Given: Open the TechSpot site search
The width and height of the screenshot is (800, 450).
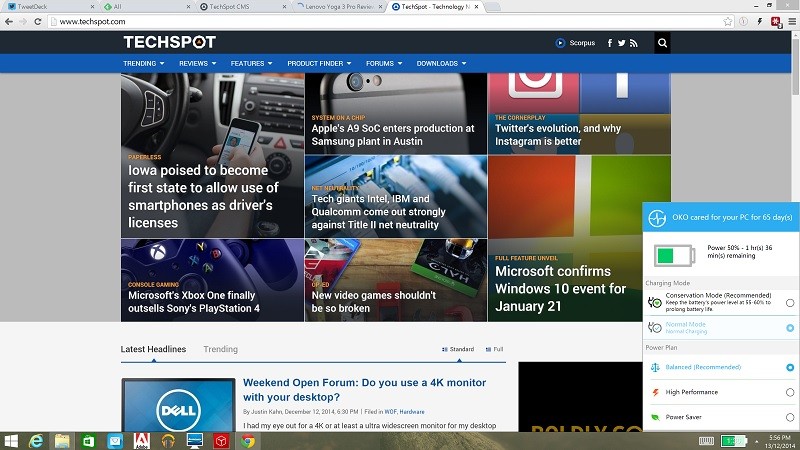Looking at the screenshot, I should click(662, 43).
